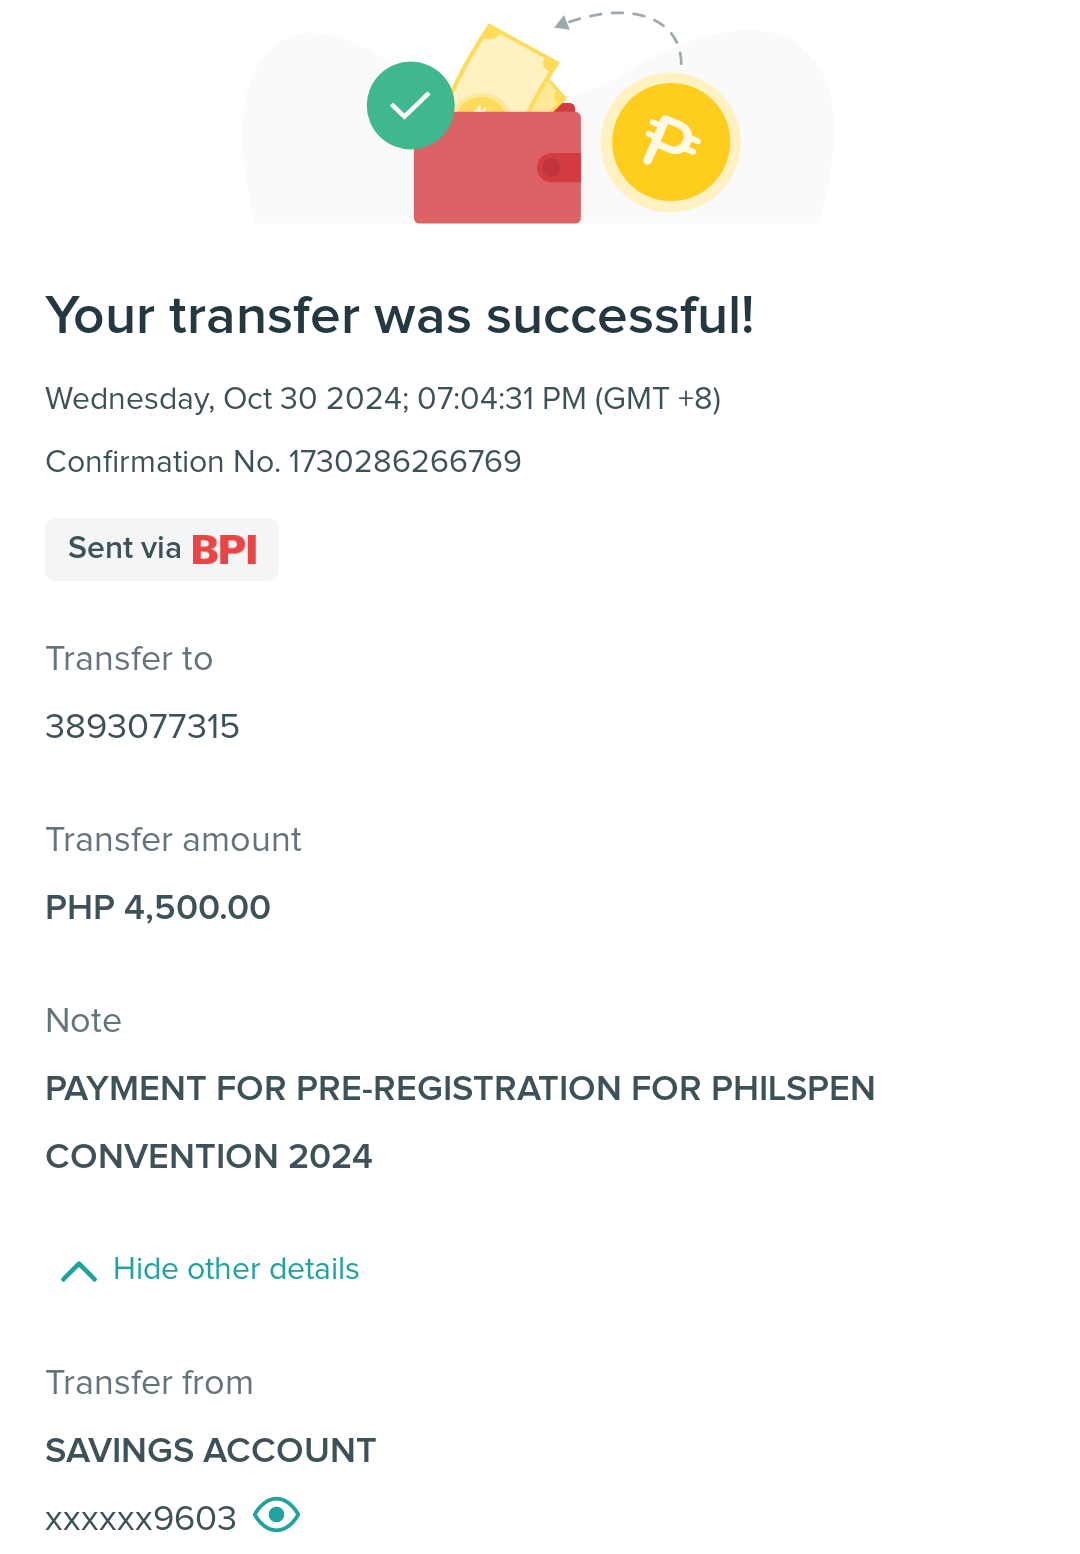Click the Transfer from label
The height and width of the screenshot is (1554, 1080).
tap(150, 1383)
